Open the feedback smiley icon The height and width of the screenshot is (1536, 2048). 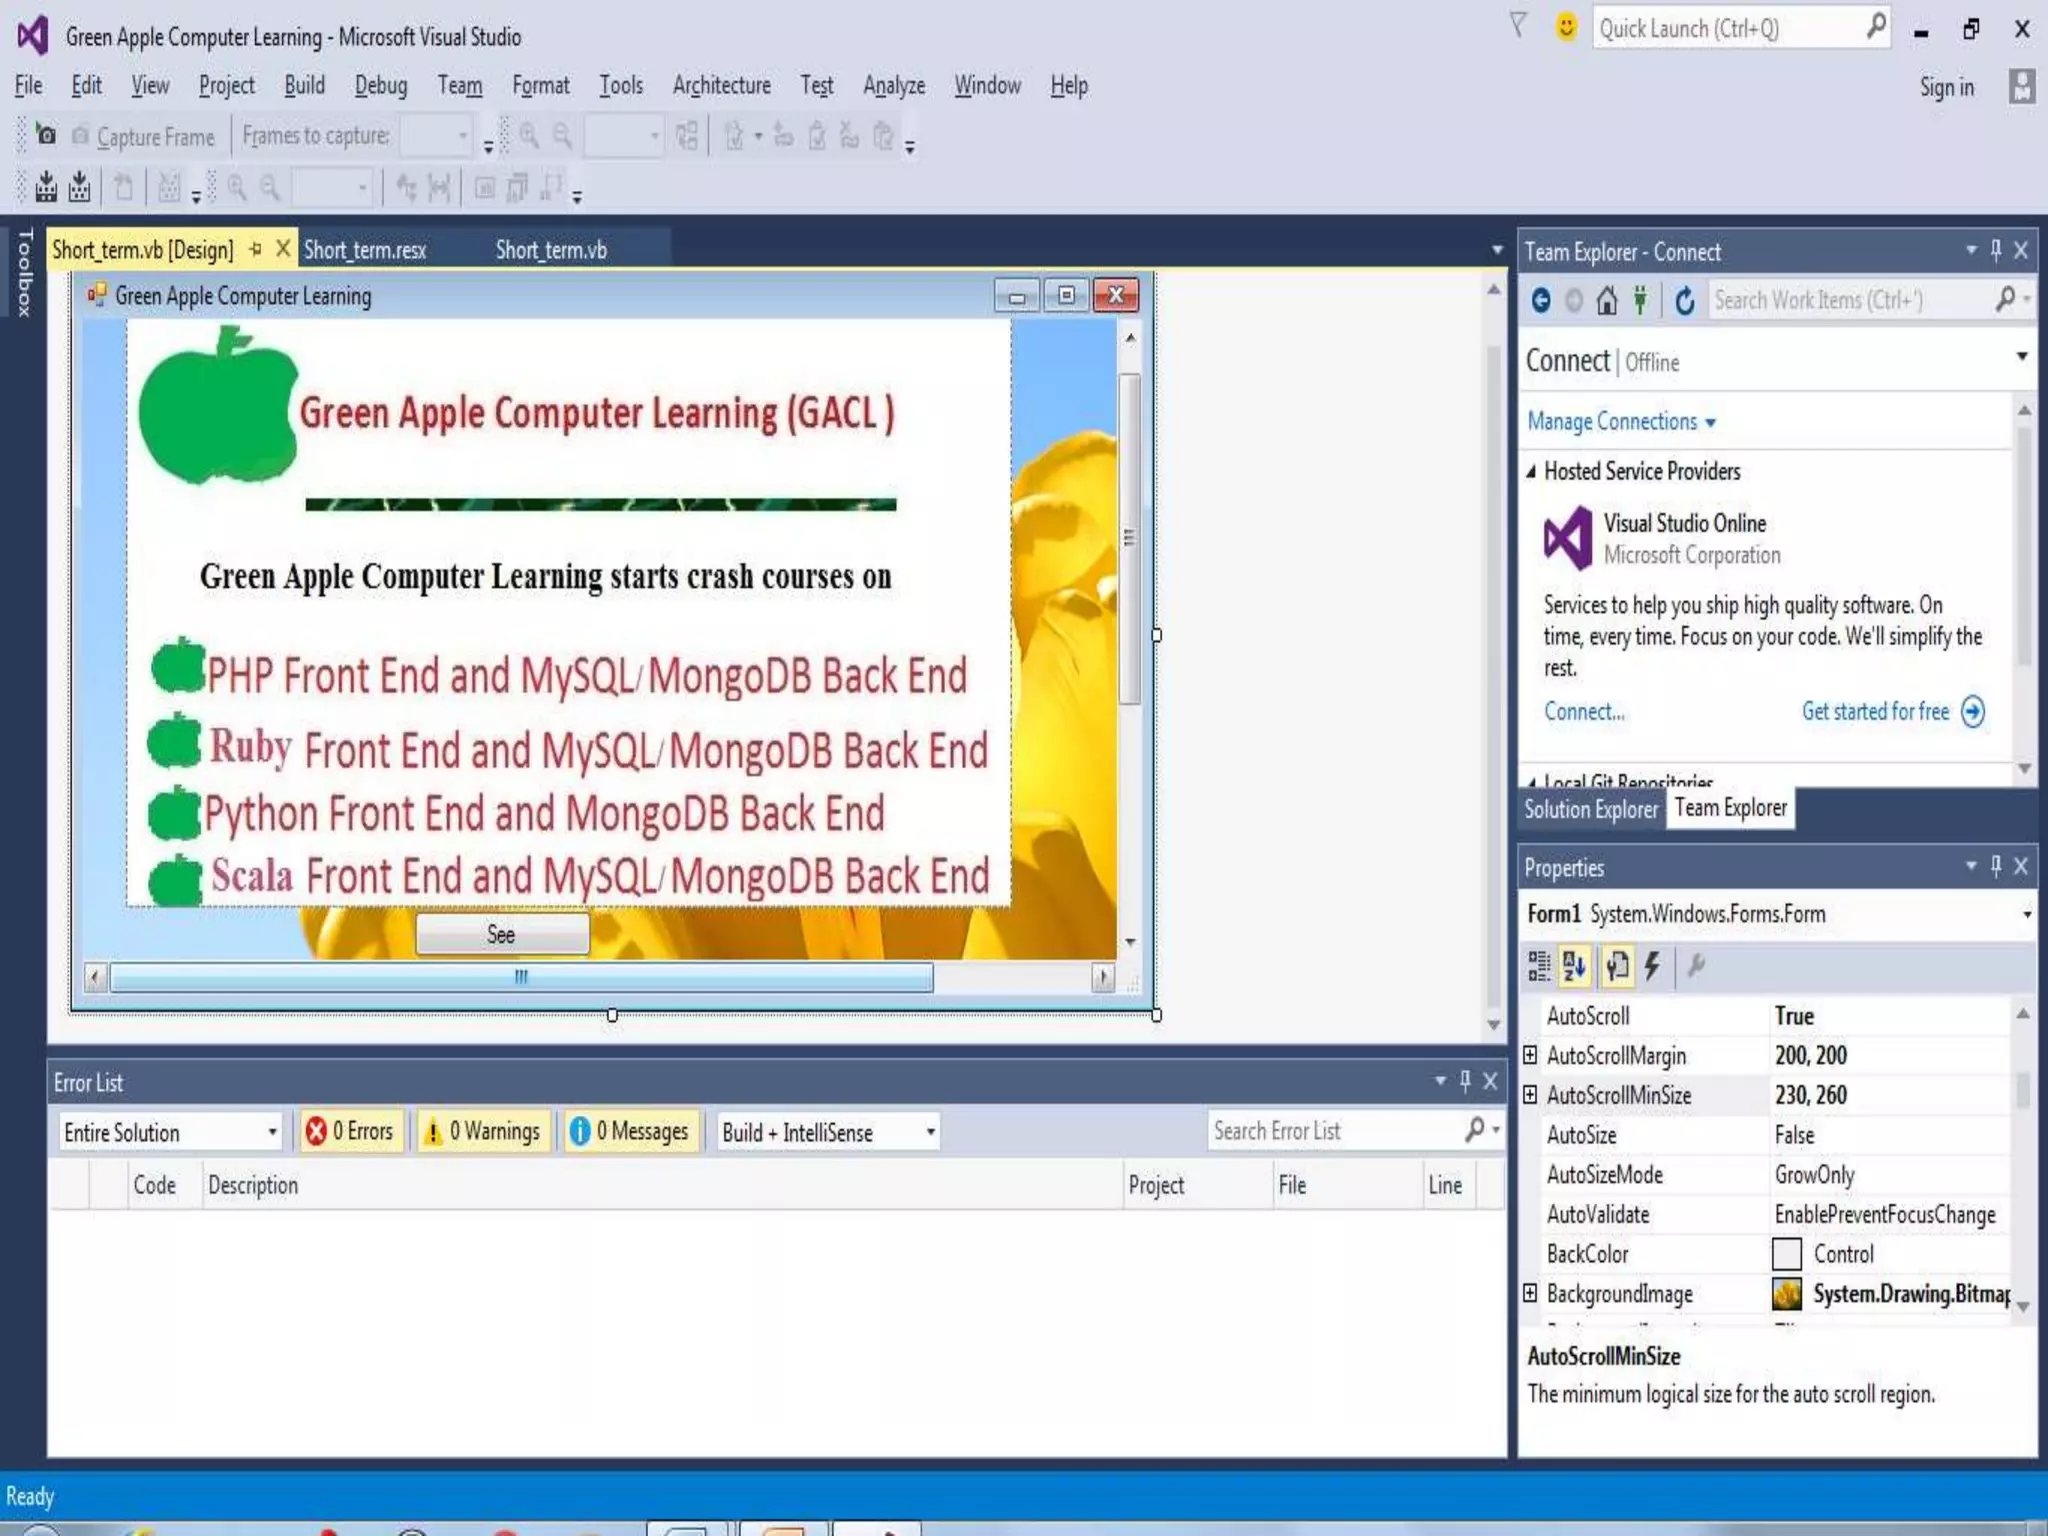[x=1566, y=27]
